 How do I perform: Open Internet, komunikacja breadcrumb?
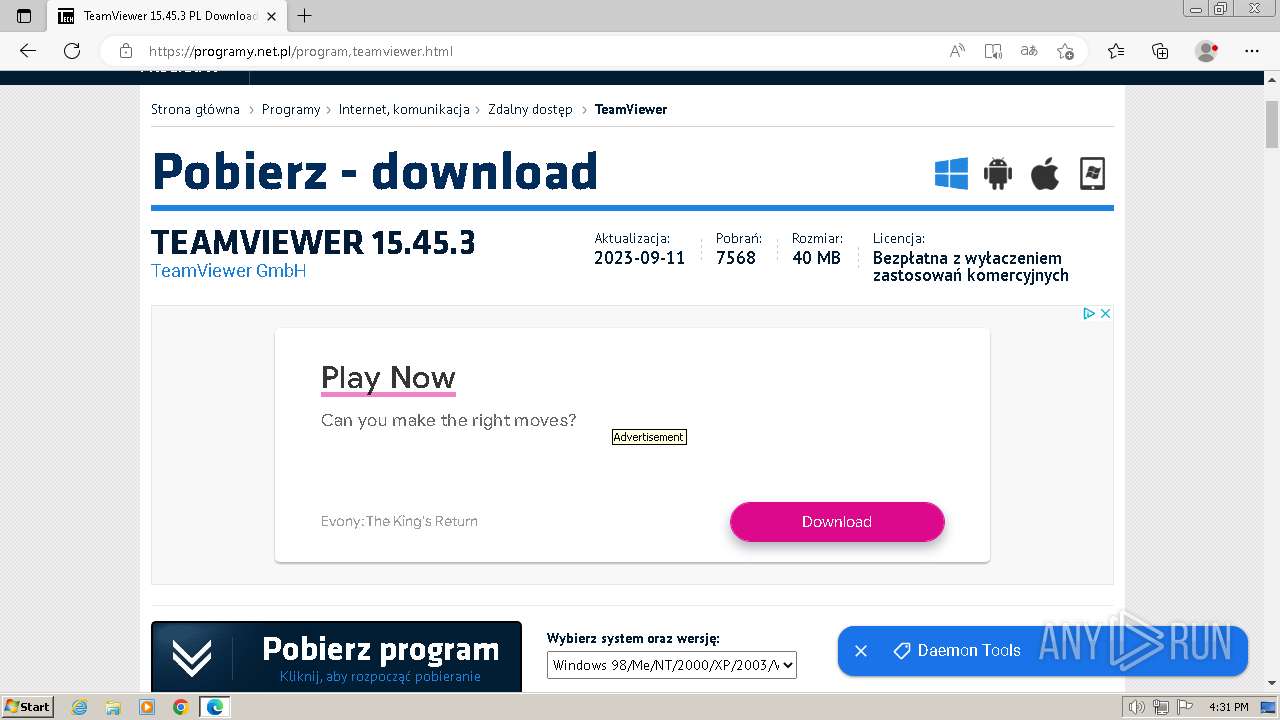(x=404, y=109)
